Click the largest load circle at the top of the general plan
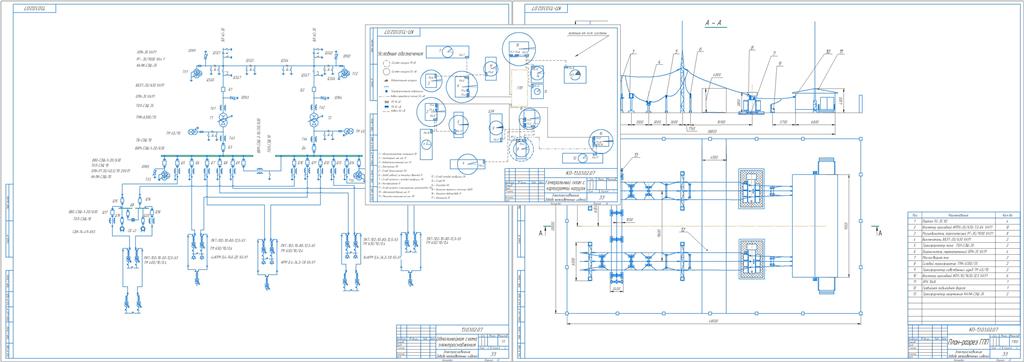The image size is (1024, 362). 519,48
